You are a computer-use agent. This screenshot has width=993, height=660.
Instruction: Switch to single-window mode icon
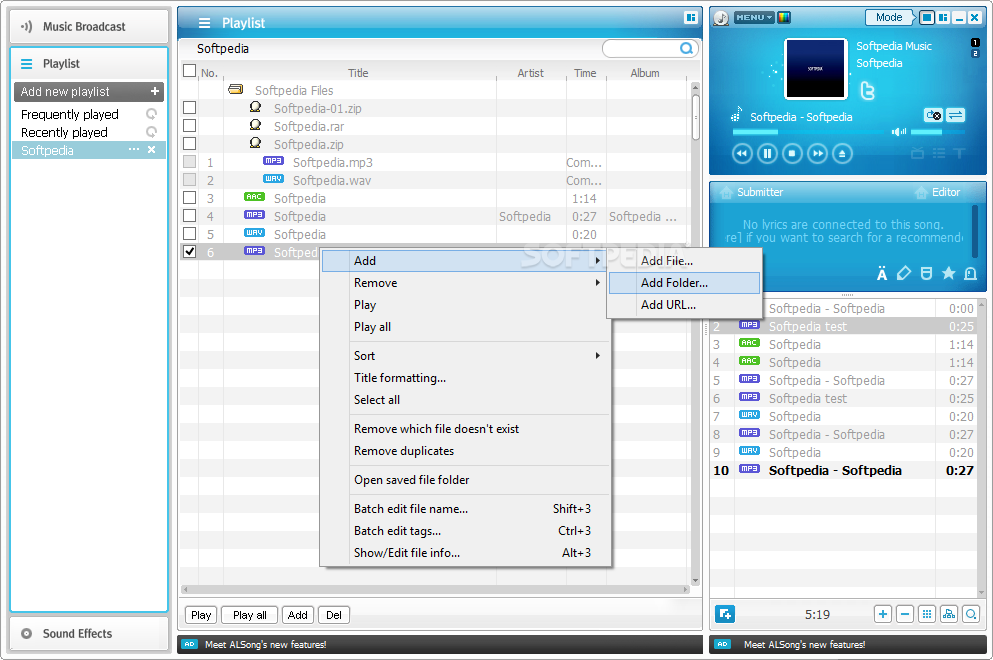click(x=927, y=18)
